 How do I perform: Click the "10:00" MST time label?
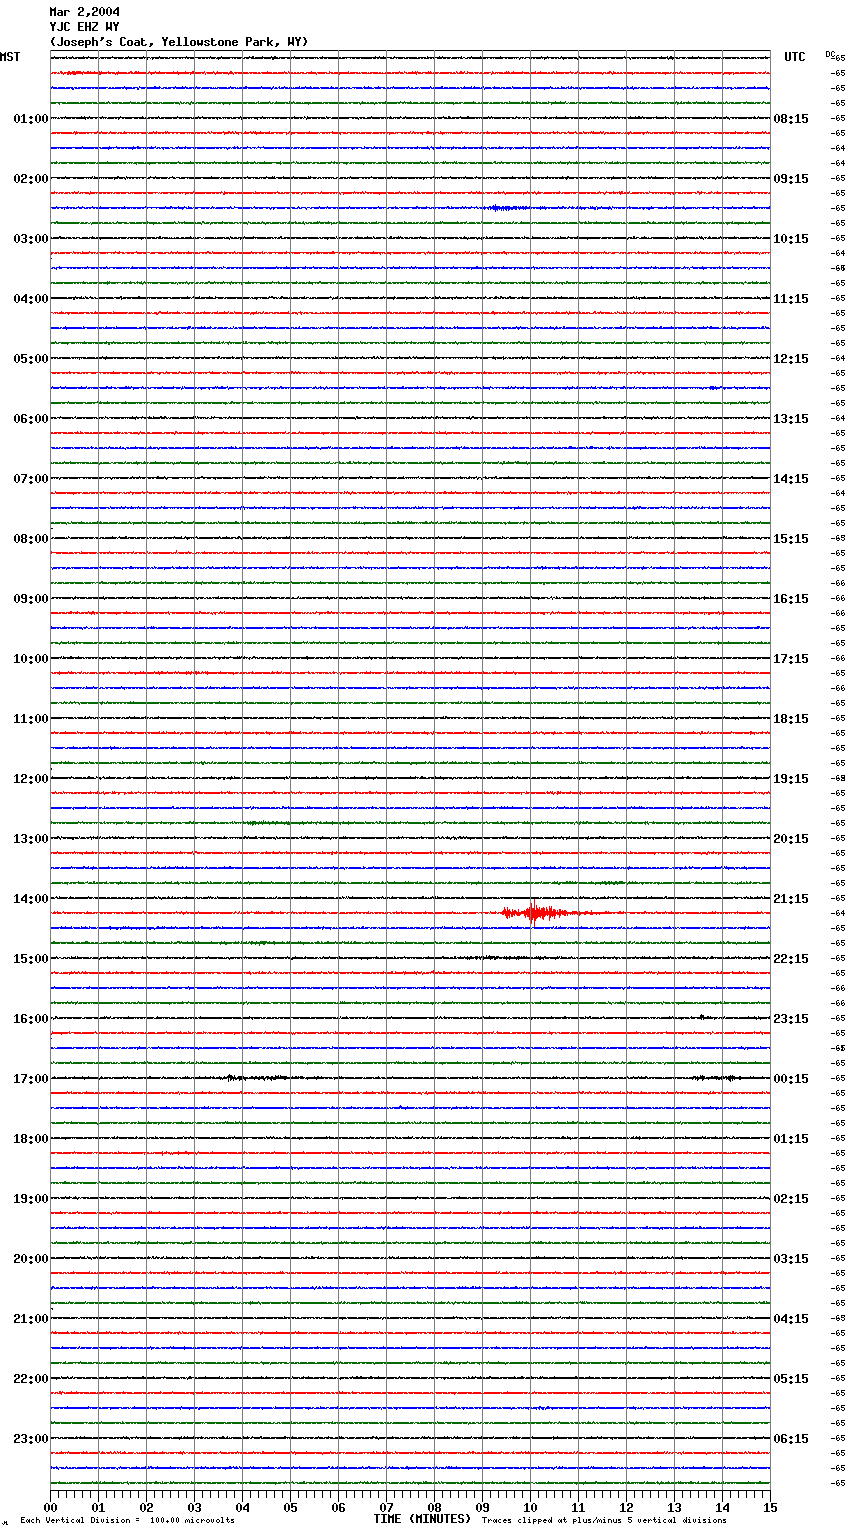point(31,659)
